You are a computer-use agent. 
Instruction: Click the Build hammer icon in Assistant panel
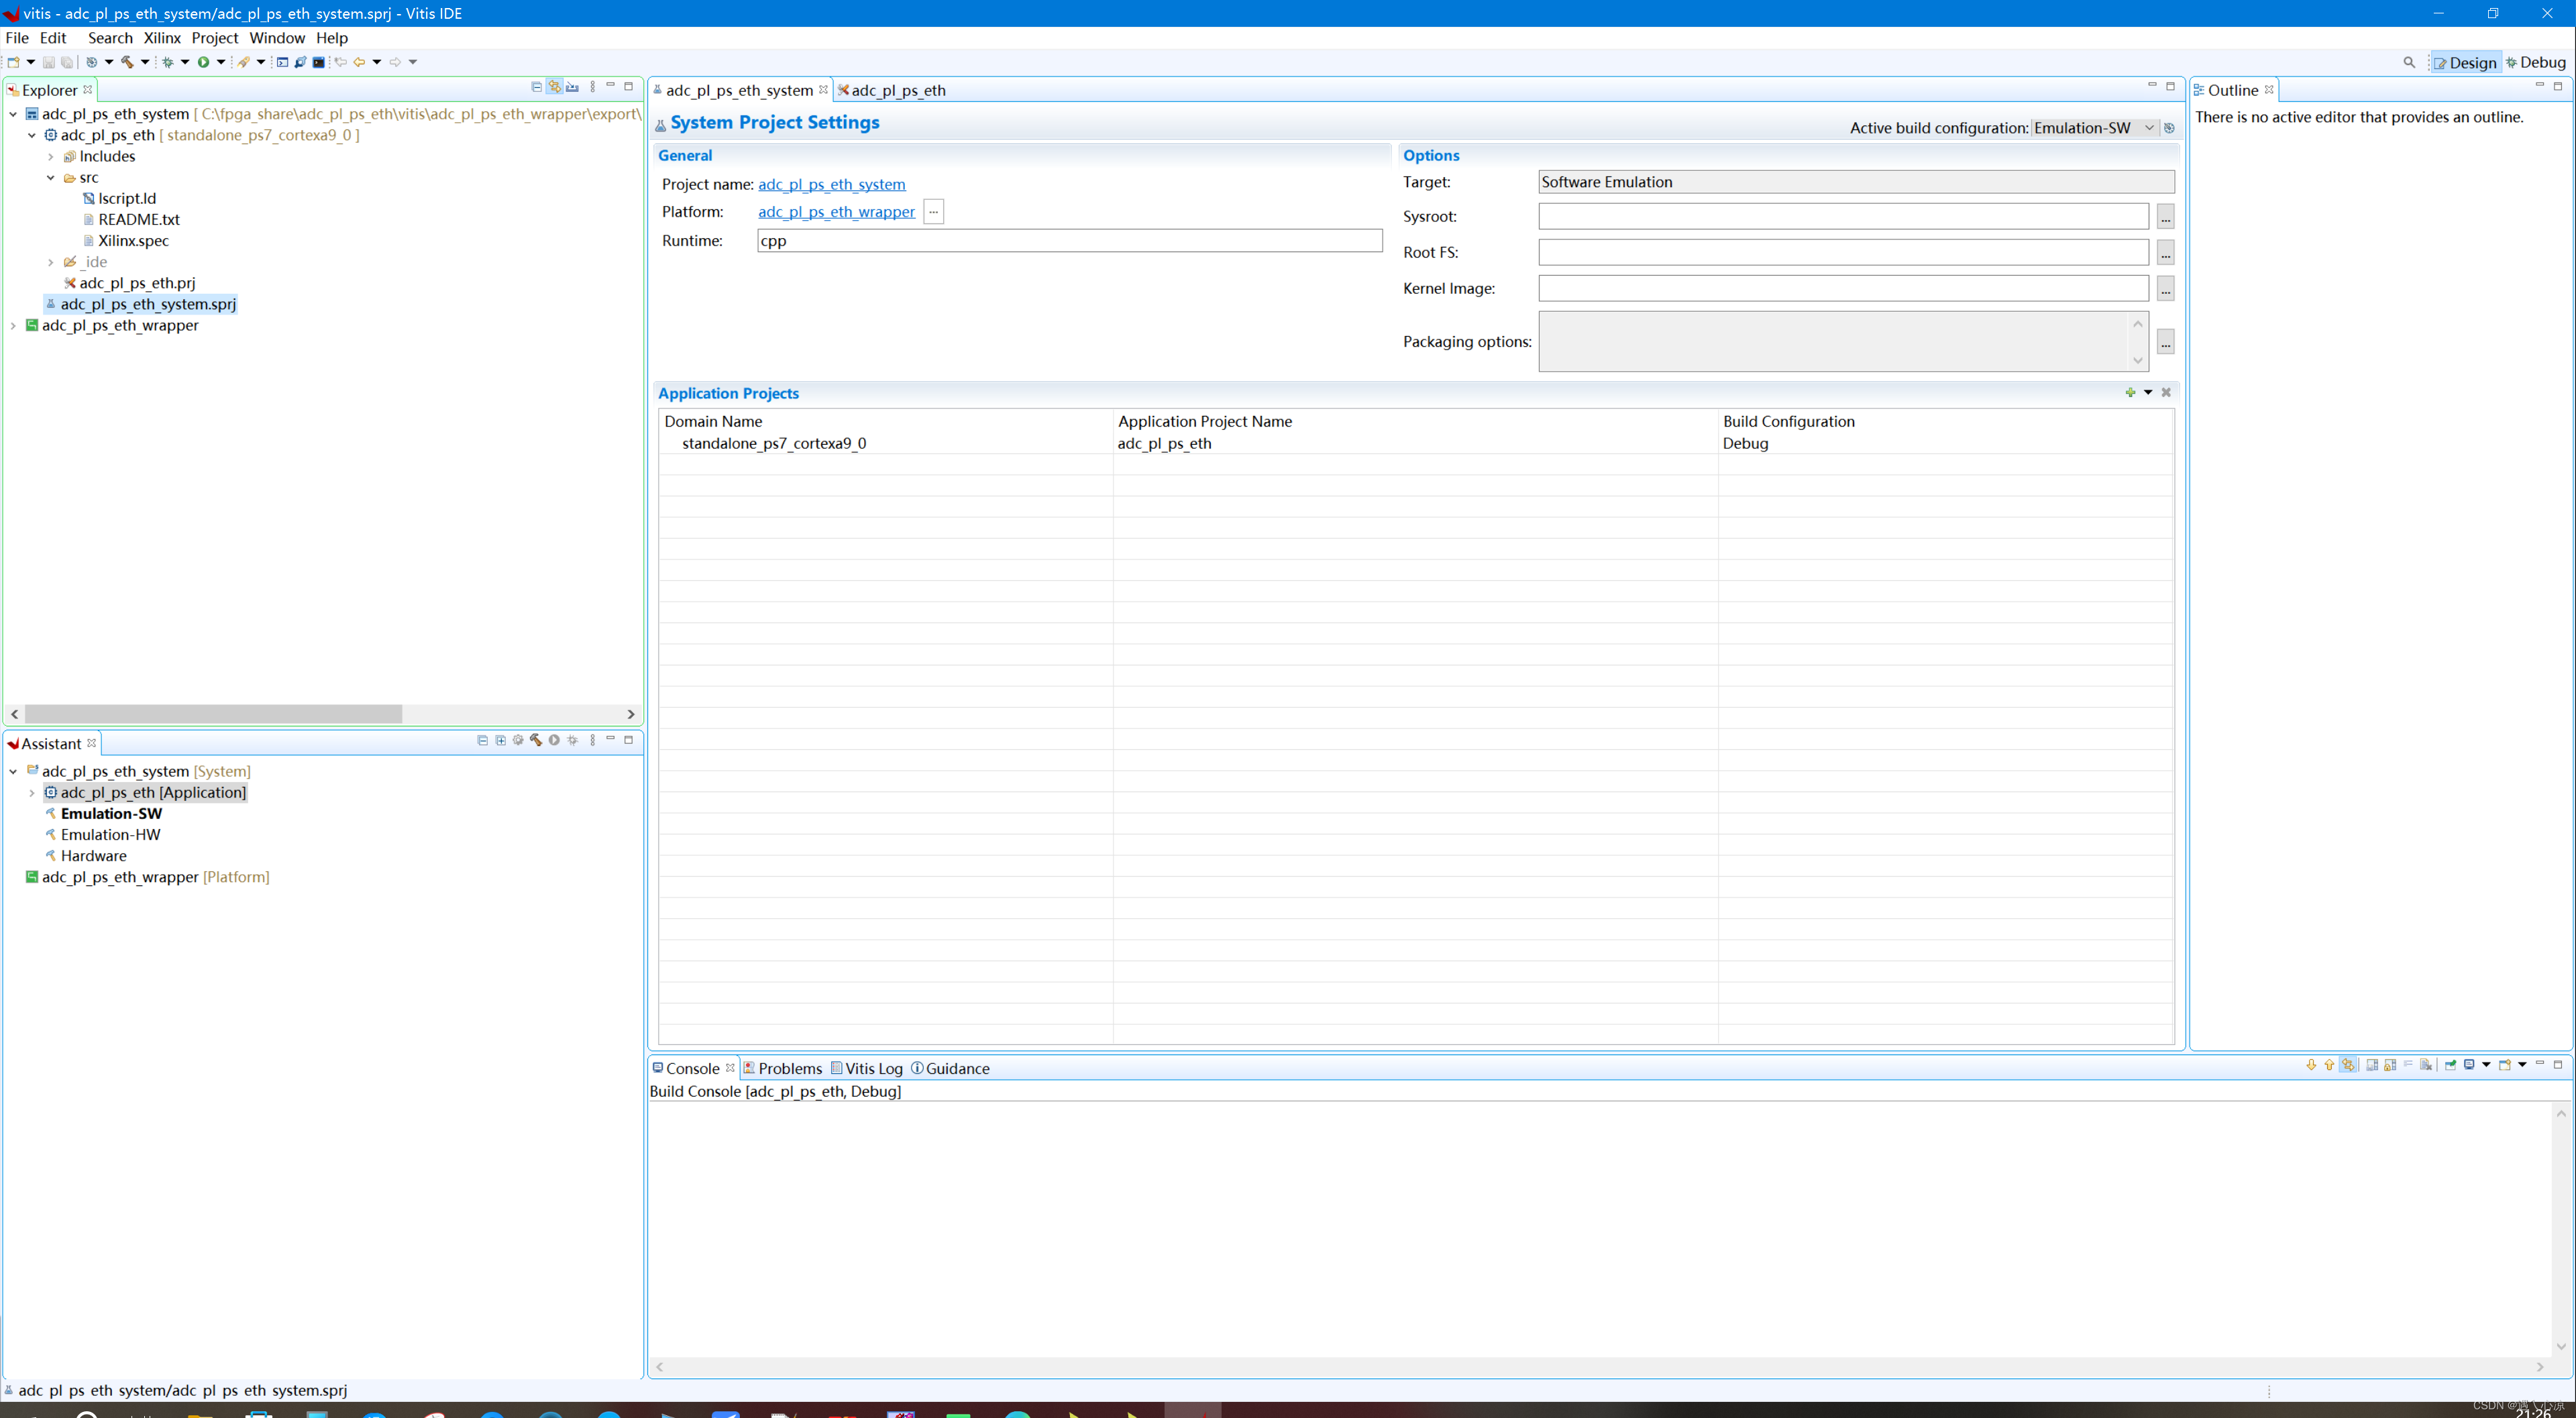[x=536, y=740]
